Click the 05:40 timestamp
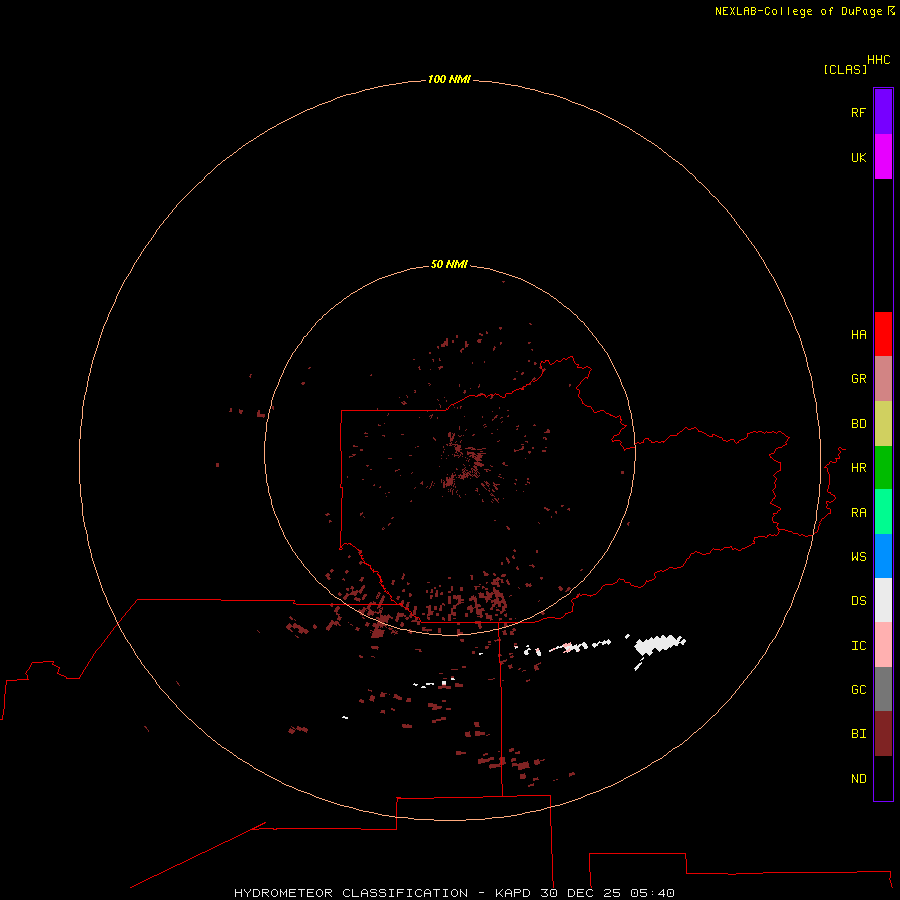This screenshot has width=900, height=900. pyautogui.click(x=653, y=893)
